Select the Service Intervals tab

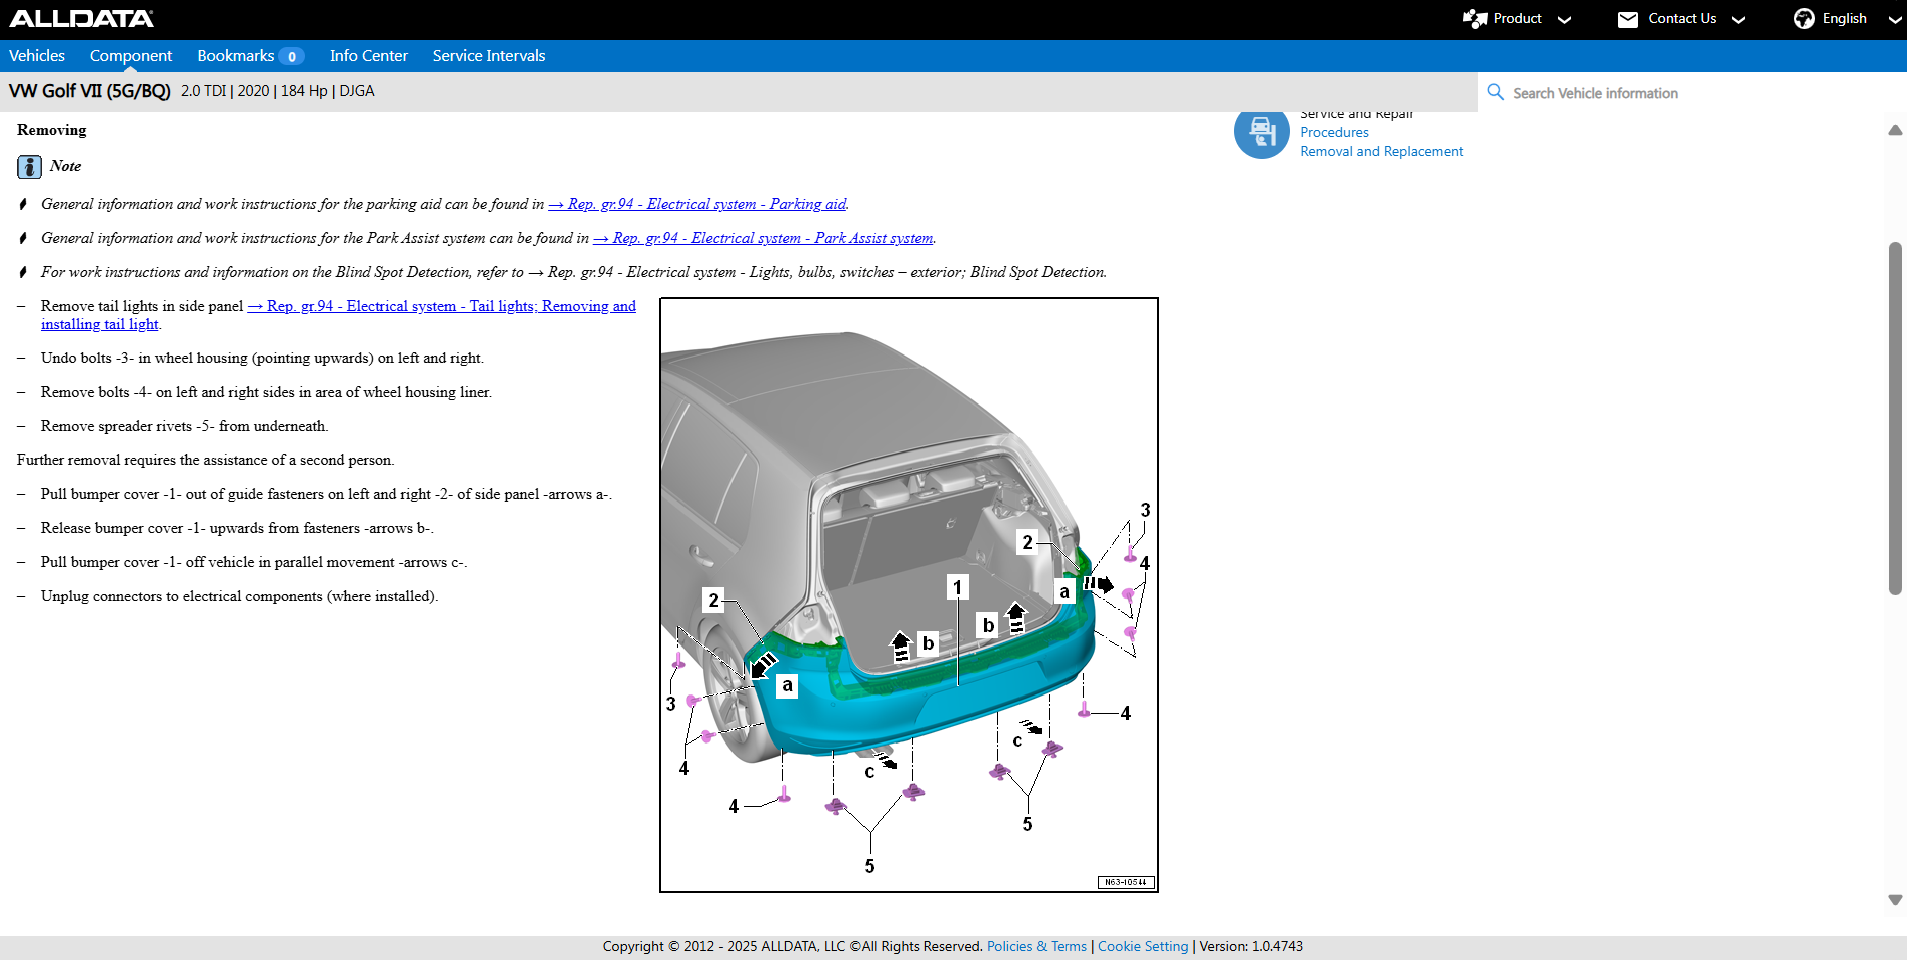(488, 56)
